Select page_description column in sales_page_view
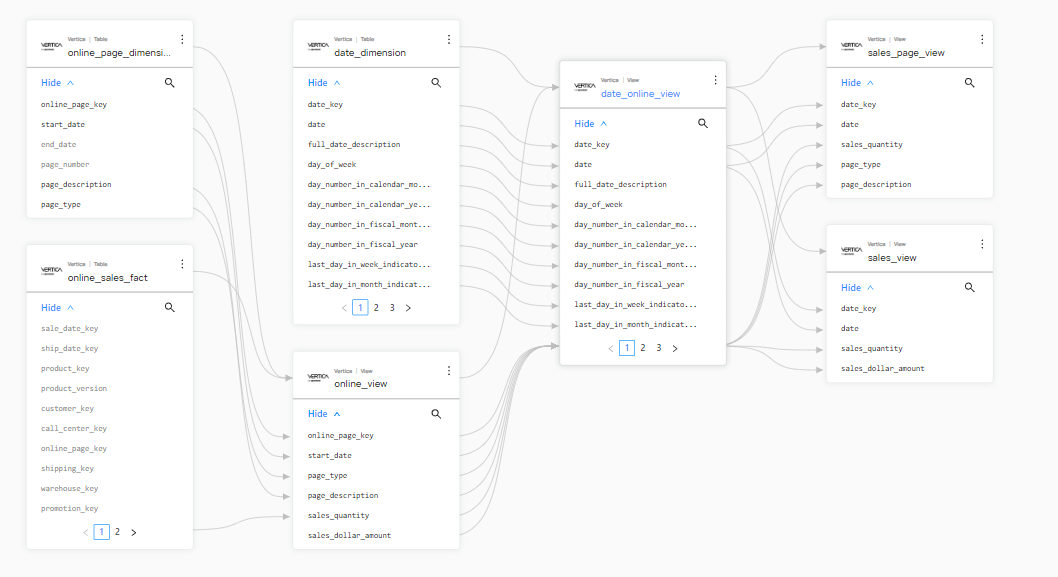The image size is (1058, 577). (876, 184)
